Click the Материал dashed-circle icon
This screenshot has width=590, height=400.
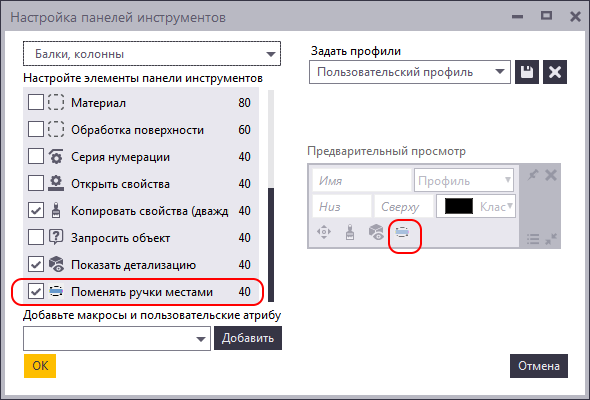pyautogui.click(x=56, y=103)
